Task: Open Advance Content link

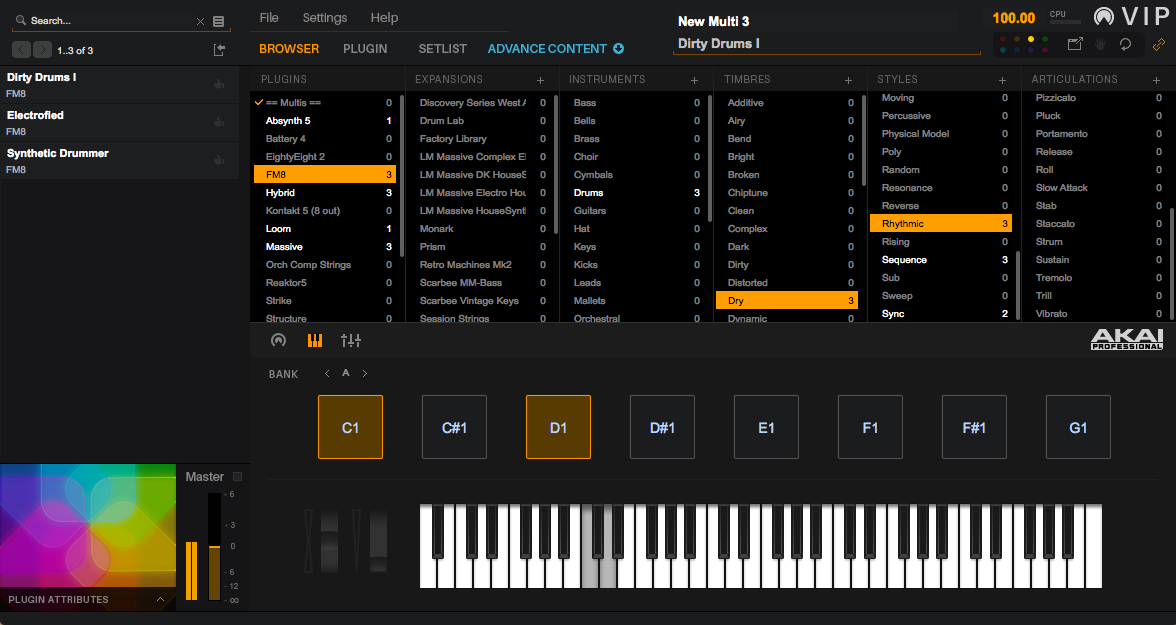Action: click(547, 49)
